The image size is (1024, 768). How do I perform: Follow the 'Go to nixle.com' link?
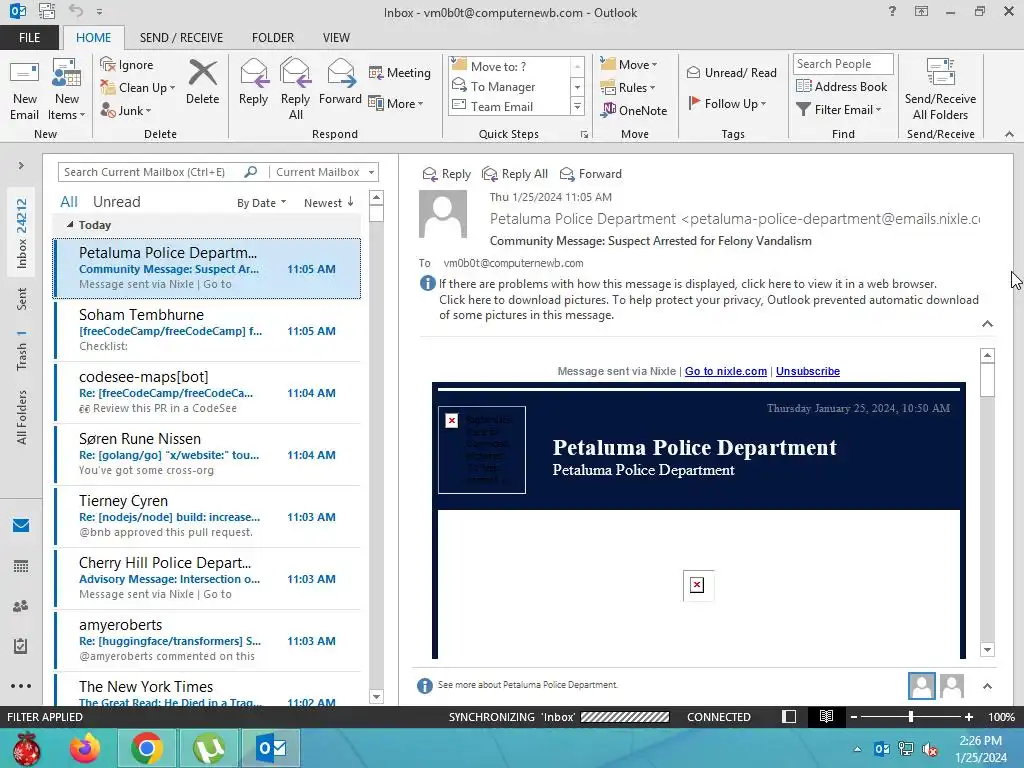[726, 371]
